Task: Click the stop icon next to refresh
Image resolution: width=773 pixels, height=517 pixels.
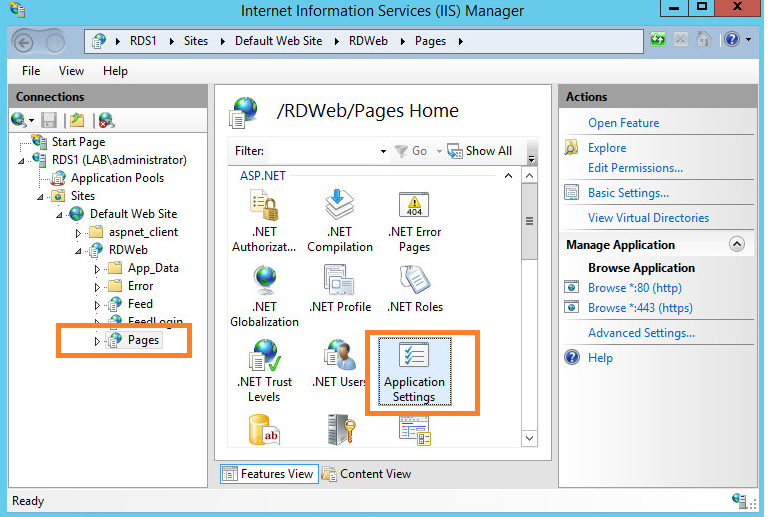Action: coord(681,39)
